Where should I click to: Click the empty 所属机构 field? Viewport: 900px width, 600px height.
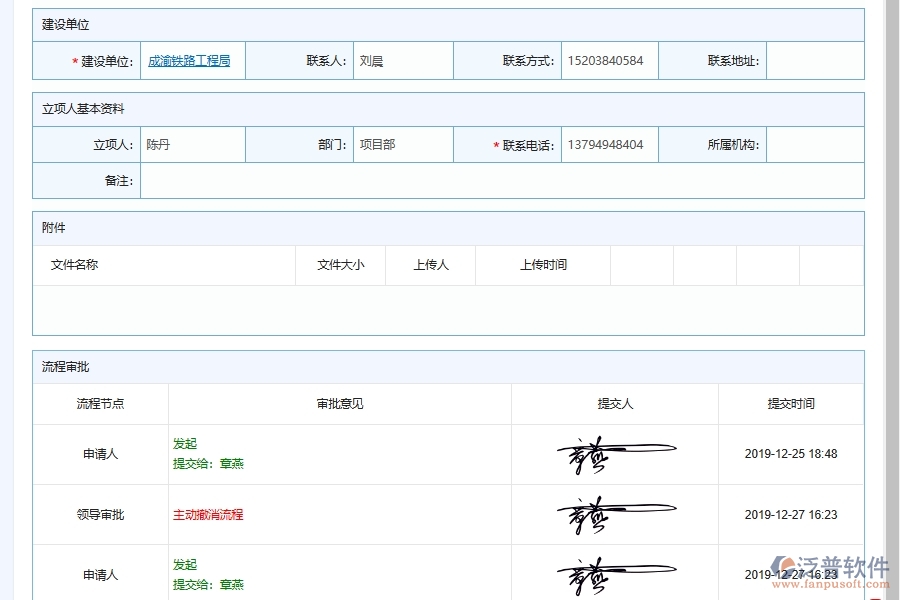(x=814, y=145)
